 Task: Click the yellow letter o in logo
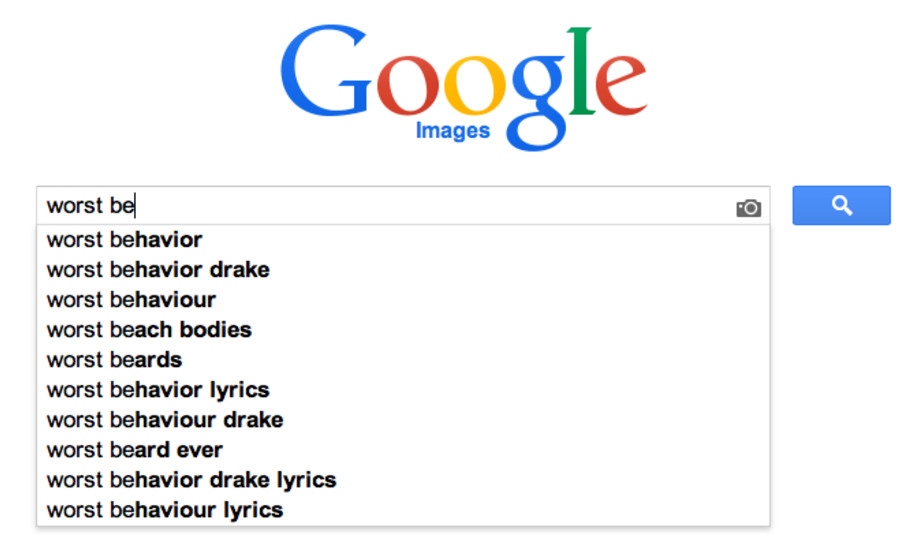[x=474, y=86]
